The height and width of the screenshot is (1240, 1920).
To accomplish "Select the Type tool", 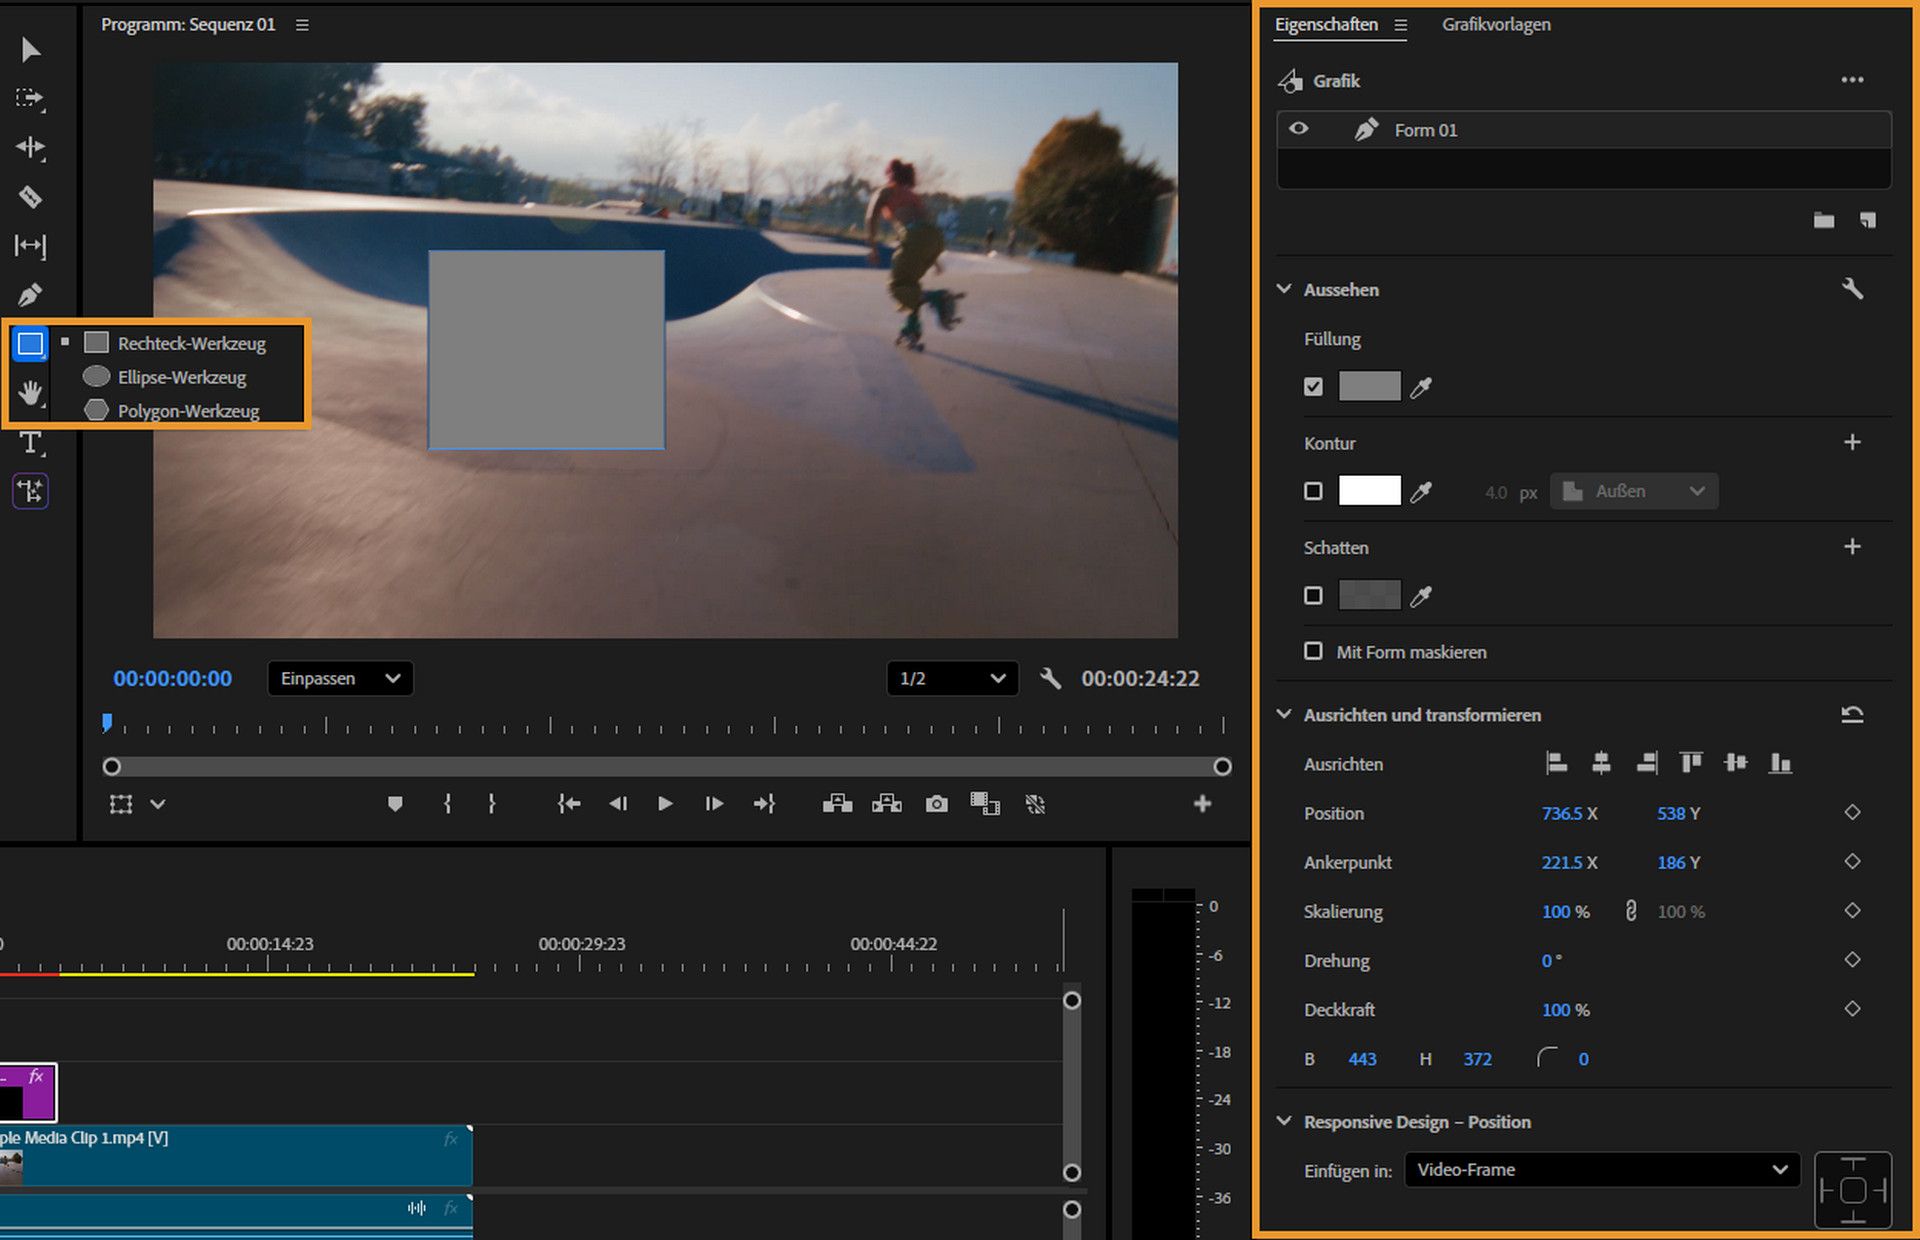I will (30, 443).
